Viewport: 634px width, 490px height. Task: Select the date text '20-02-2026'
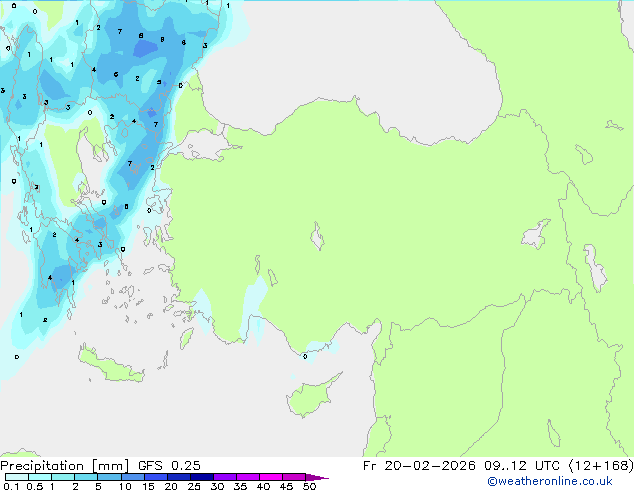coord(430,466)
